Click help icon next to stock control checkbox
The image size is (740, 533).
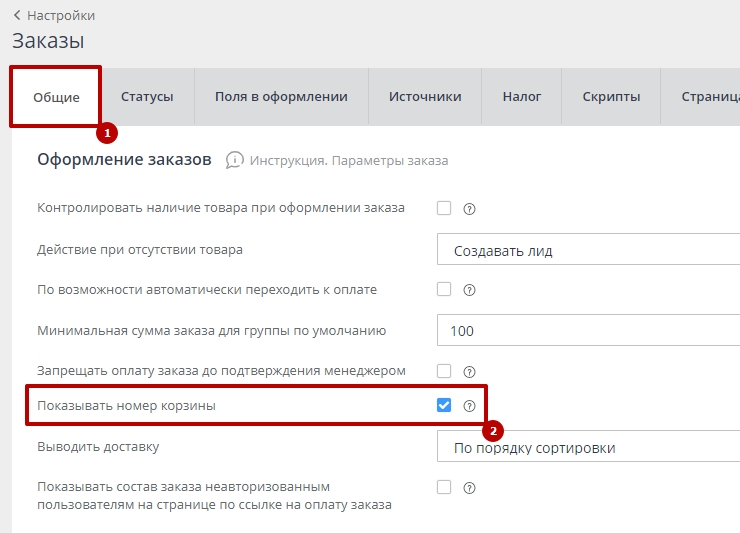click(469, 209)
